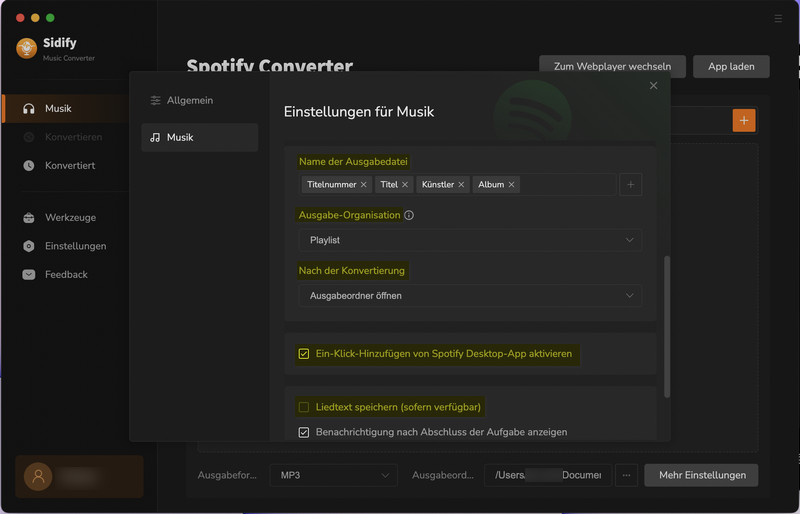Click the output folder path field

pos(548,475)
